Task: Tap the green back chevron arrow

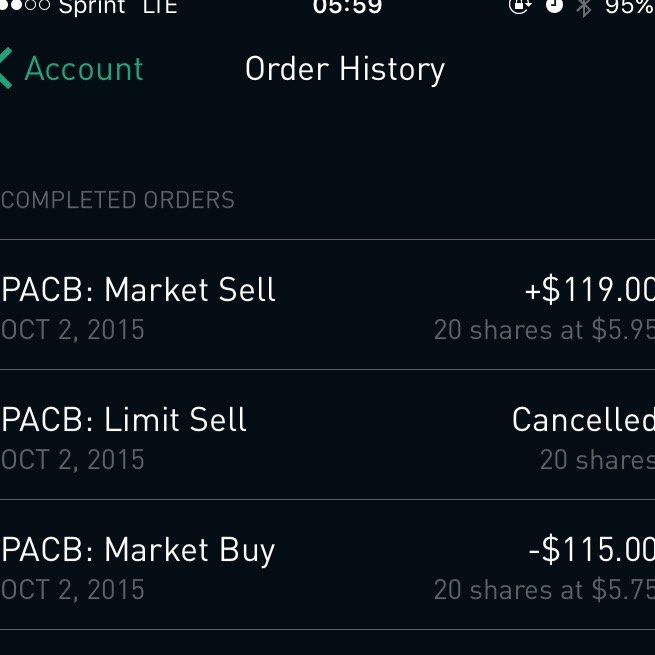Action: tap(7, 69)
